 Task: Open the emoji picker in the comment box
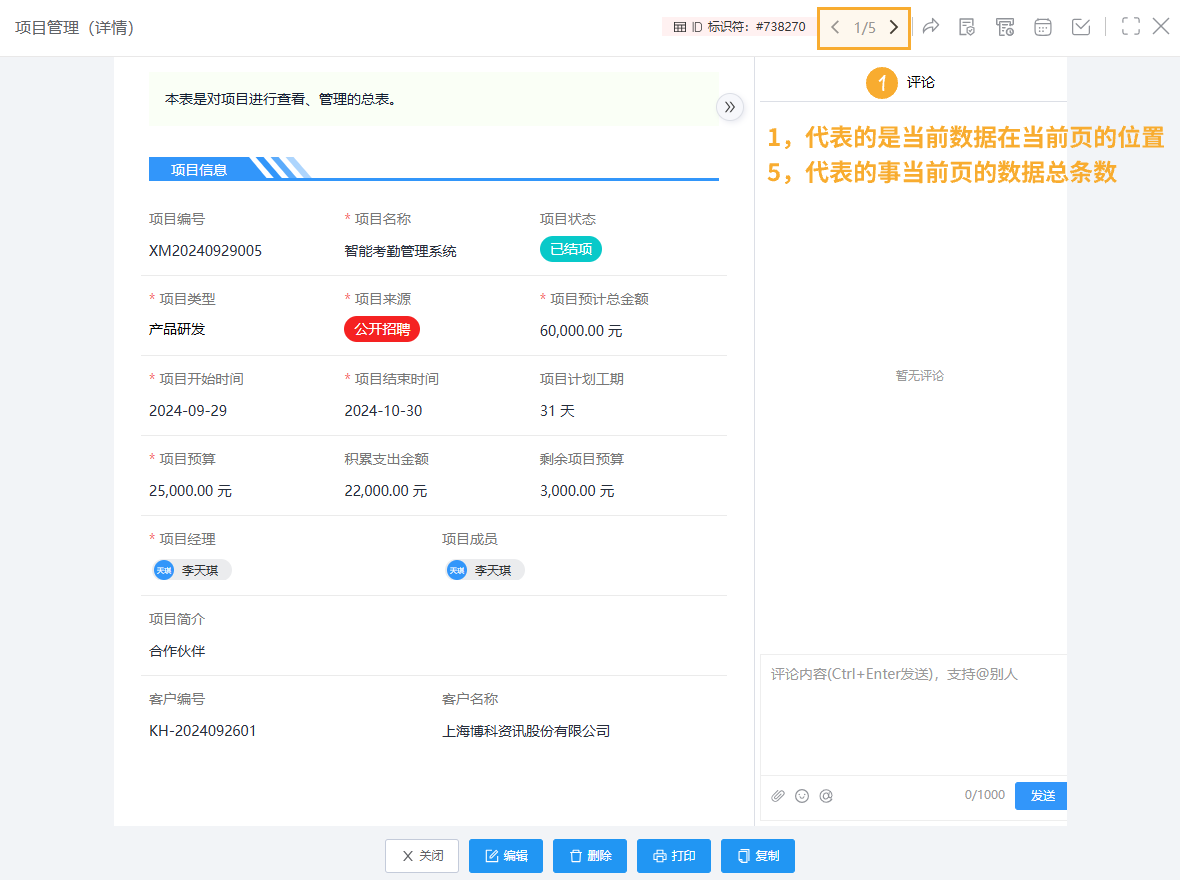coord(802,795)
